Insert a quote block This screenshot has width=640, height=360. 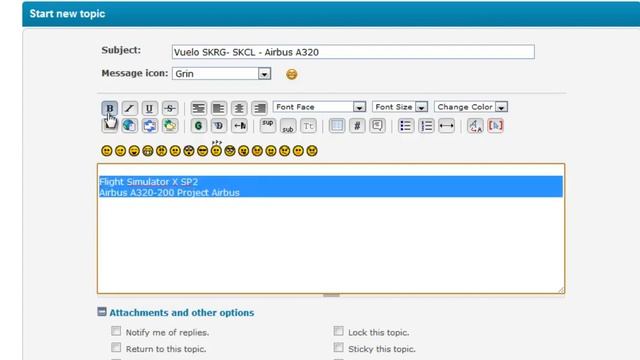(378, 126)
